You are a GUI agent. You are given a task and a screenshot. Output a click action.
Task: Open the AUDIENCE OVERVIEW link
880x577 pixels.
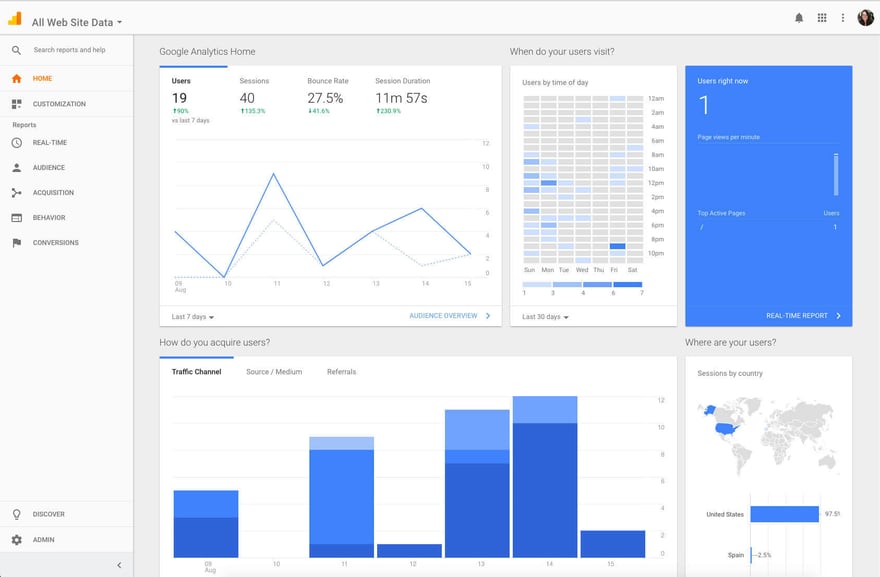point(443,315)
